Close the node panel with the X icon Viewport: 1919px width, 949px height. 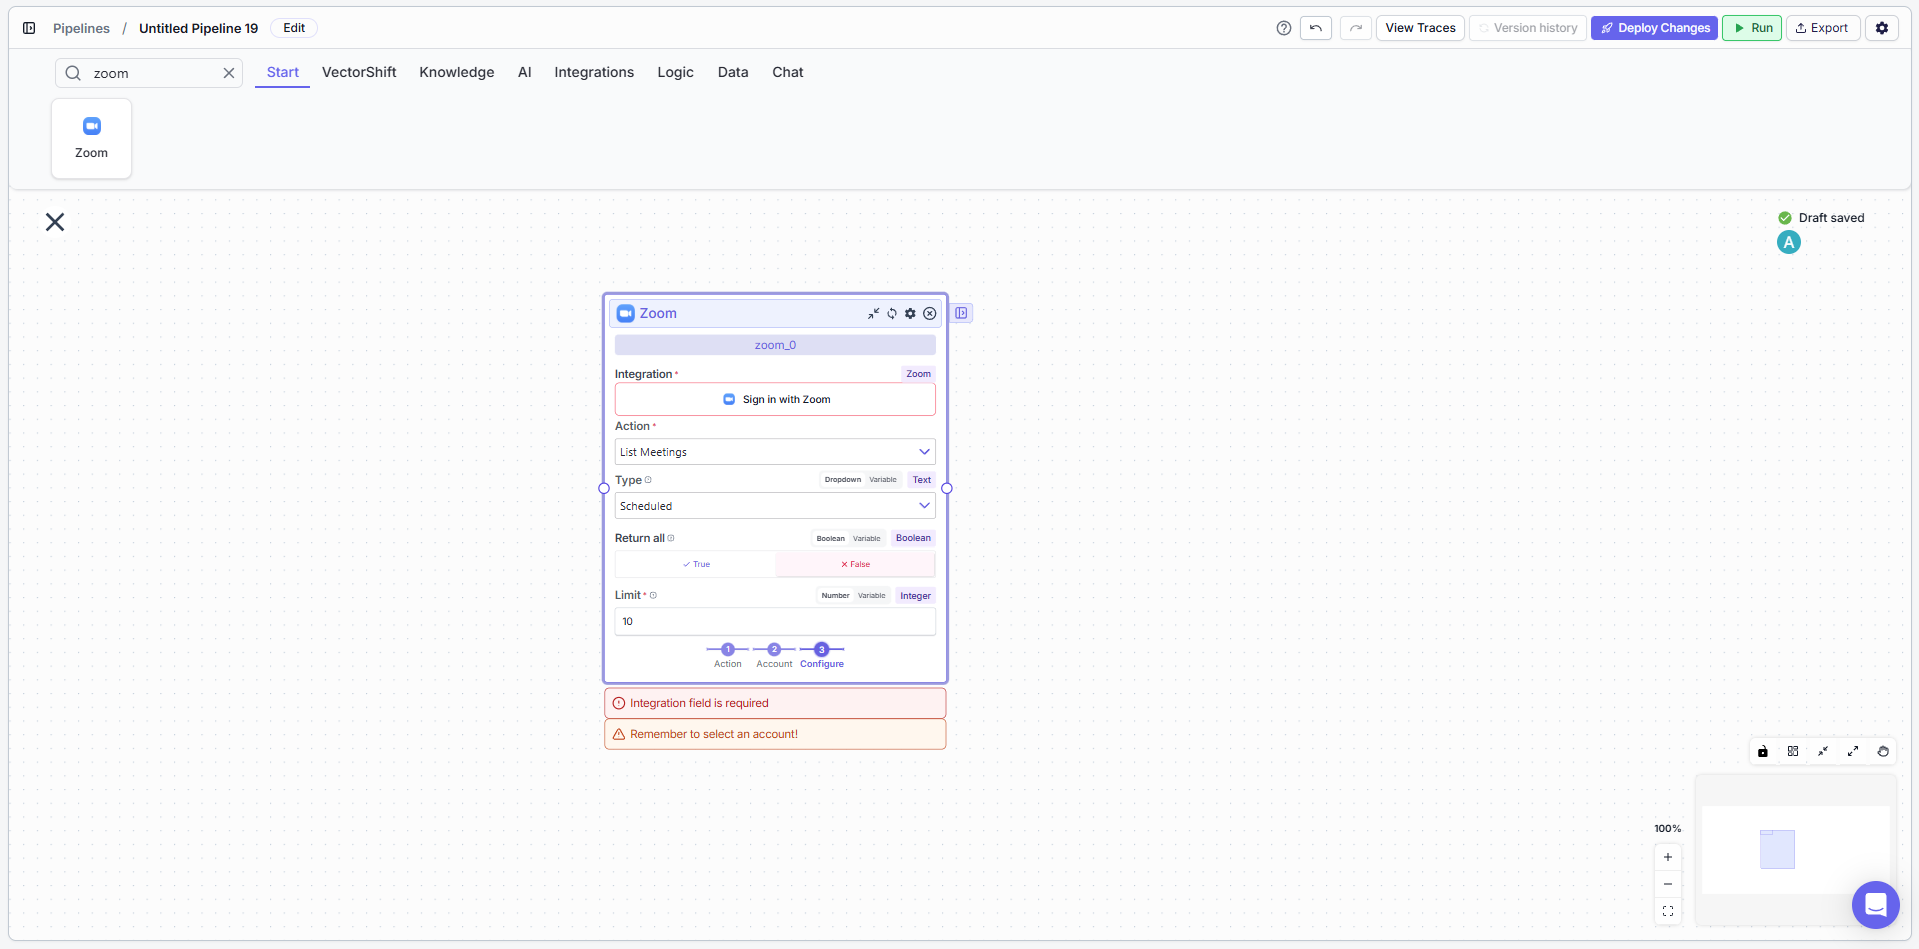pos(55,222)
